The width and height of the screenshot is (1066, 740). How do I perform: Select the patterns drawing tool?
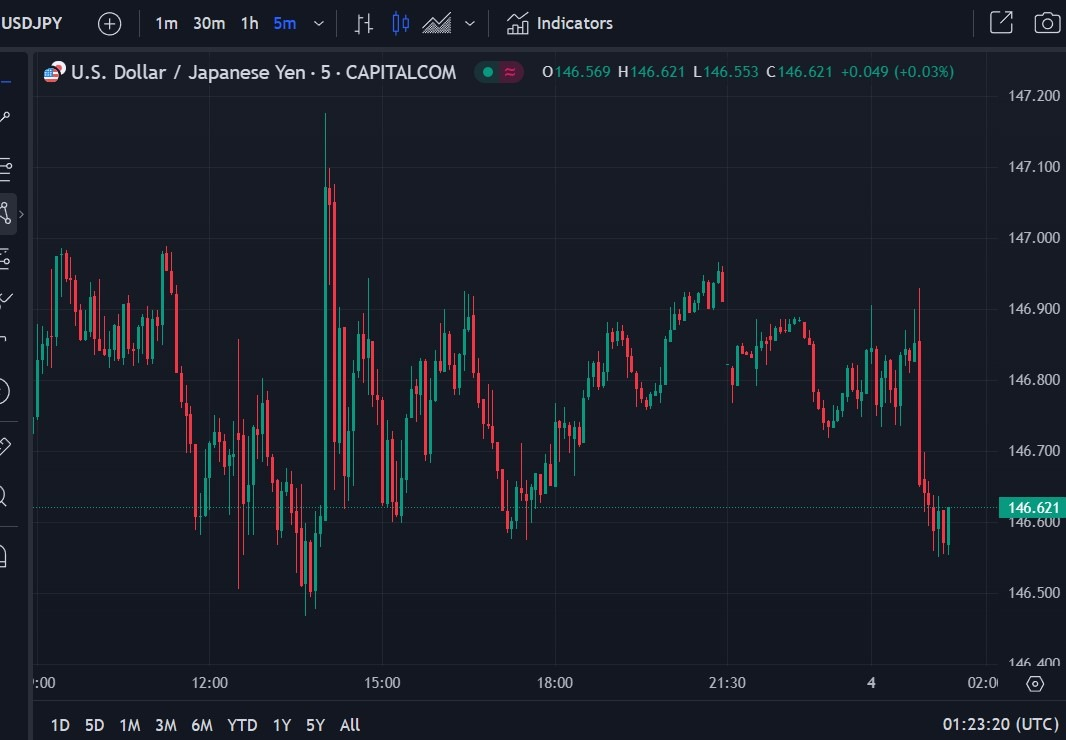[x=5, y=214]
